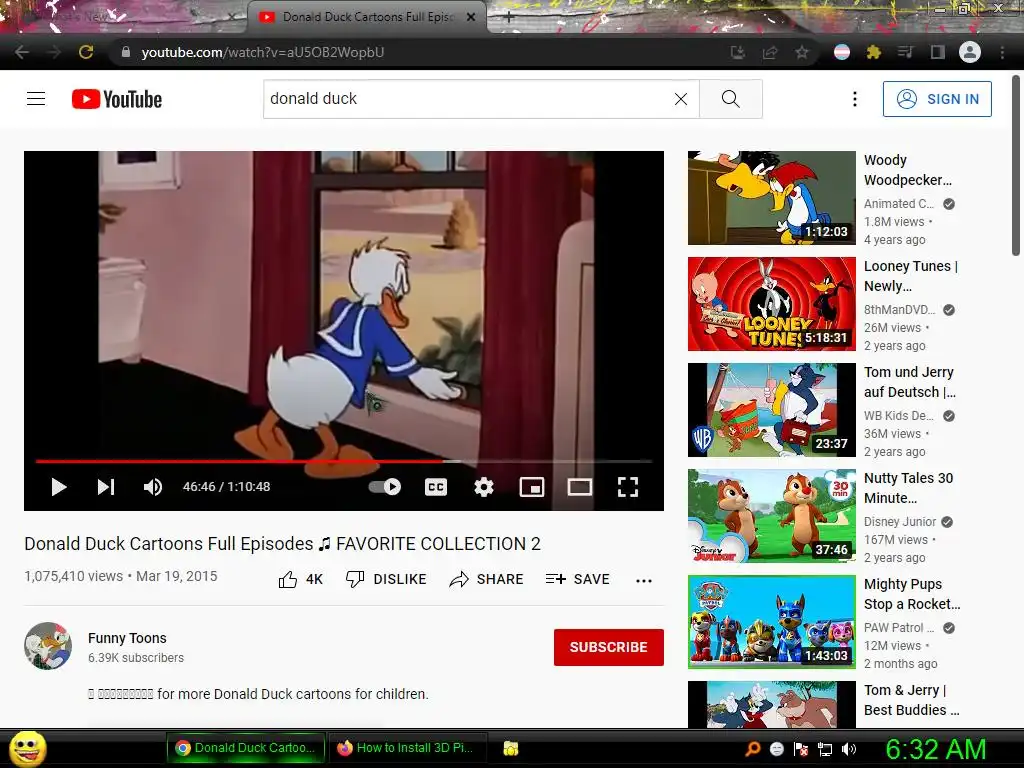Open the Woody Woodpecker video thumbnail

pos(771,198)
